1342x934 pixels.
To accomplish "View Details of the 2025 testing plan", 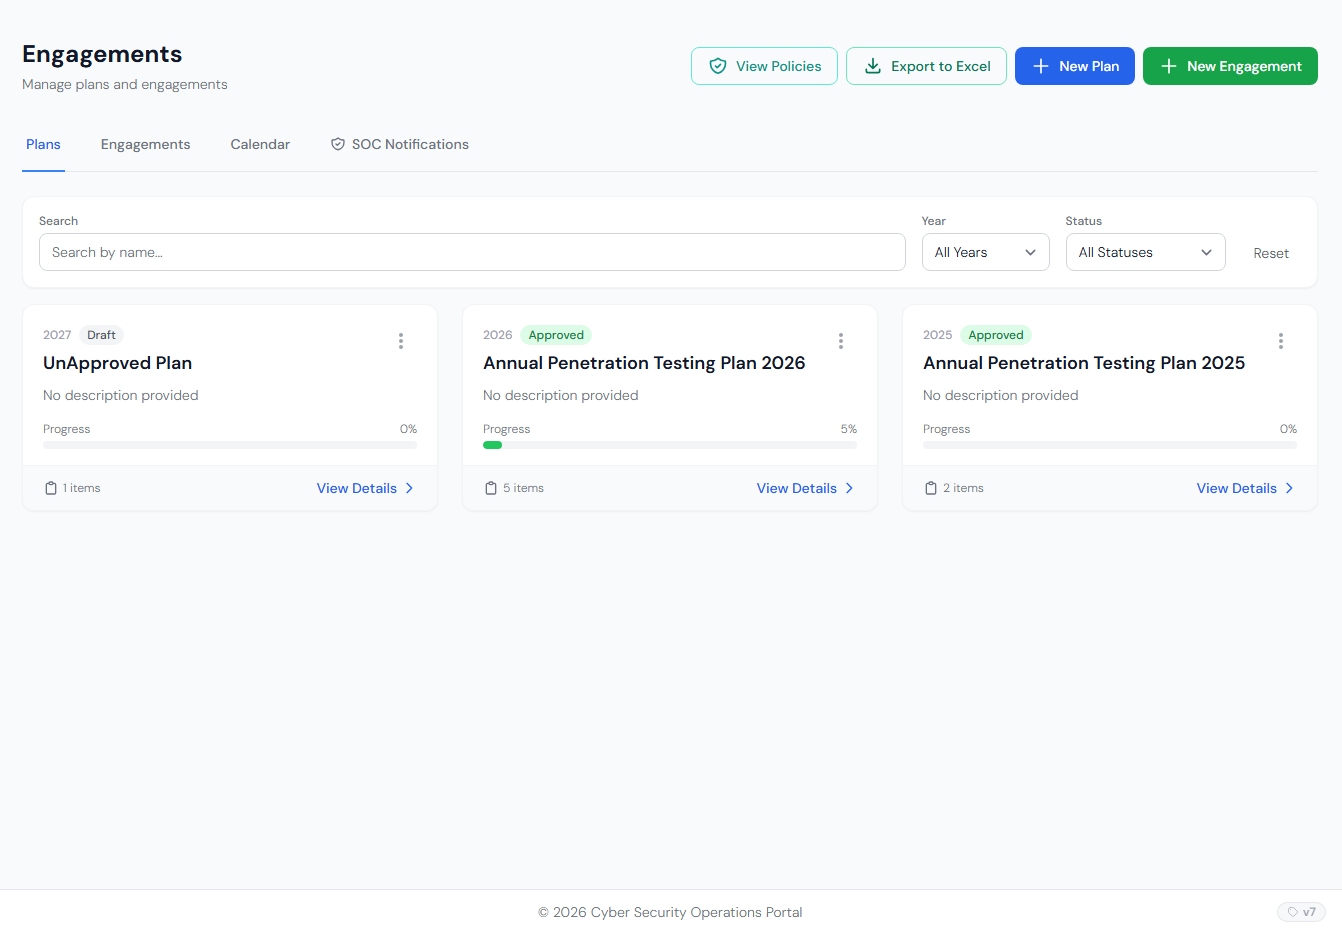I will coord(1245,488).
